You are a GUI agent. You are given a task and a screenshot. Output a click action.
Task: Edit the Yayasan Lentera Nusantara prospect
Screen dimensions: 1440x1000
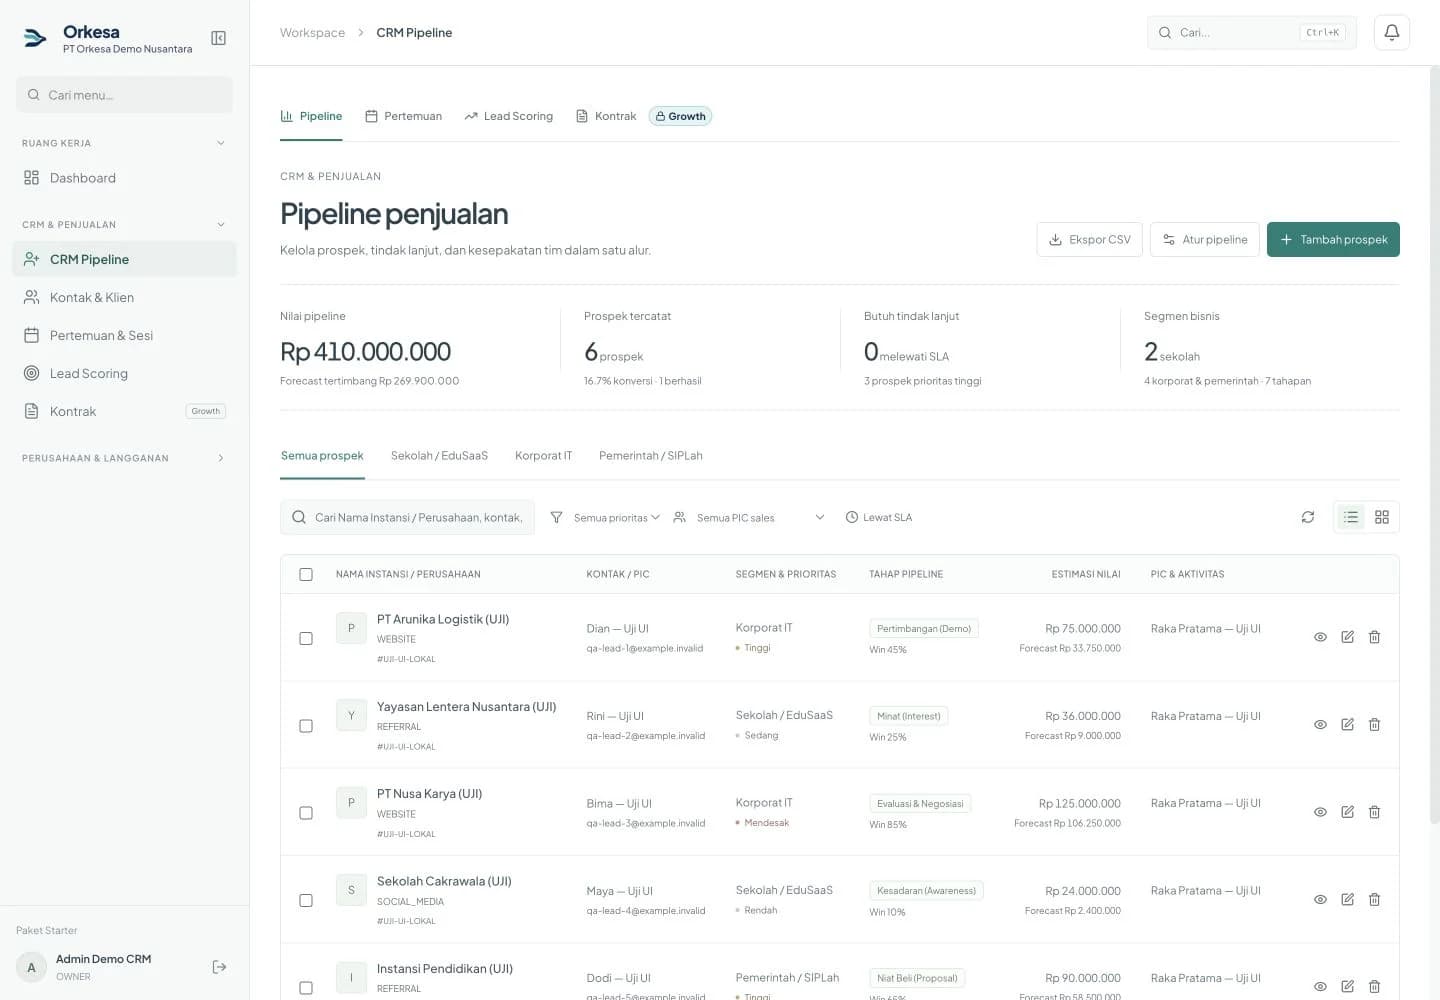pyautogui.click(x=1347, y=724)
